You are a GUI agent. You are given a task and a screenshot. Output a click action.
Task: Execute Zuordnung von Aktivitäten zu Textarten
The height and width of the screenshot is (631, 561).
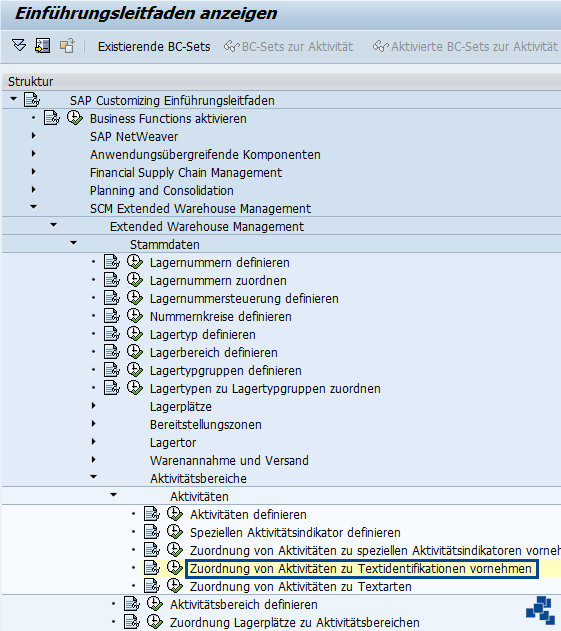pyautogui.click(x=175, y=586)
